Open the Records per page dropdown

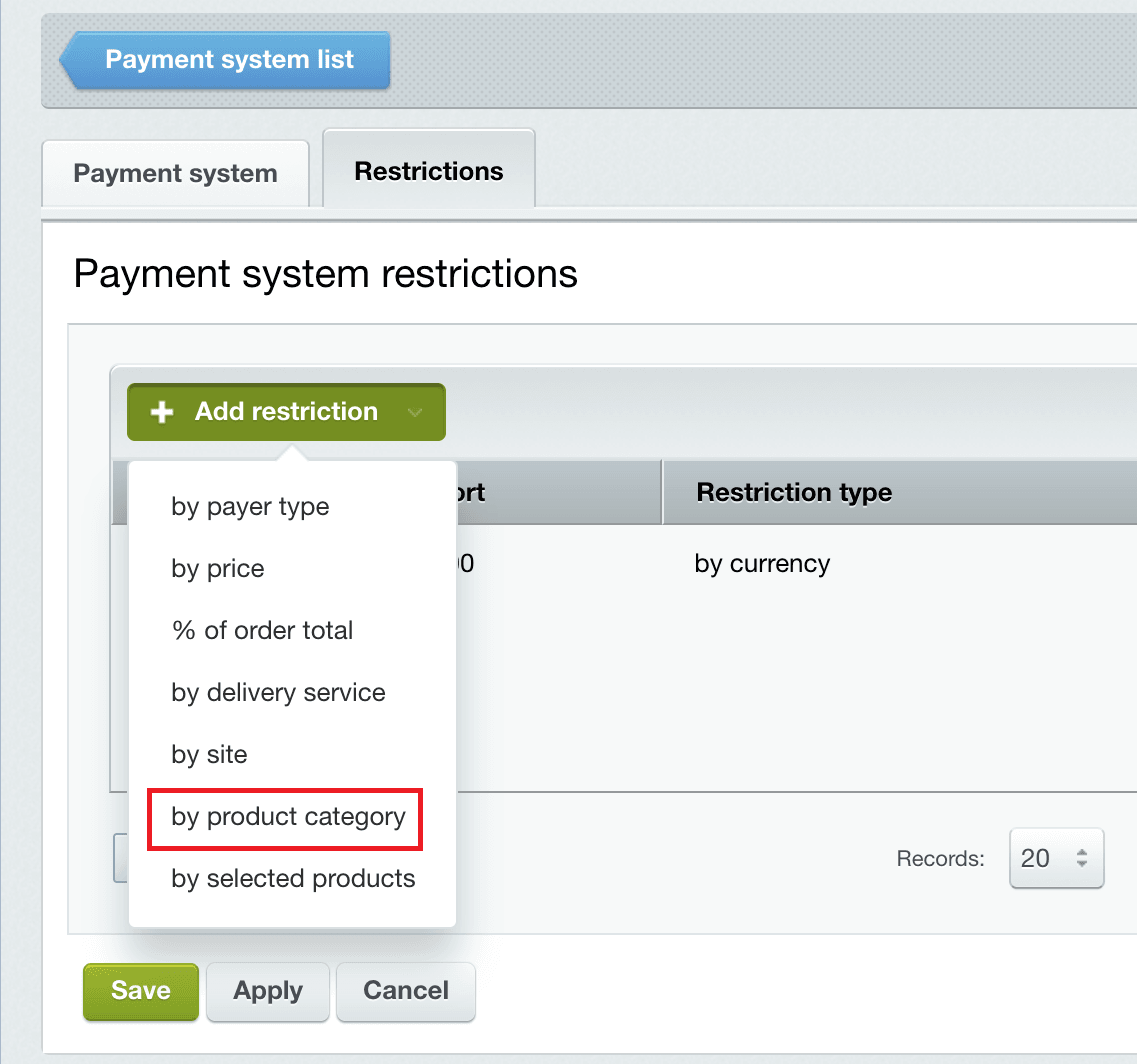[x=1056, y=858]
